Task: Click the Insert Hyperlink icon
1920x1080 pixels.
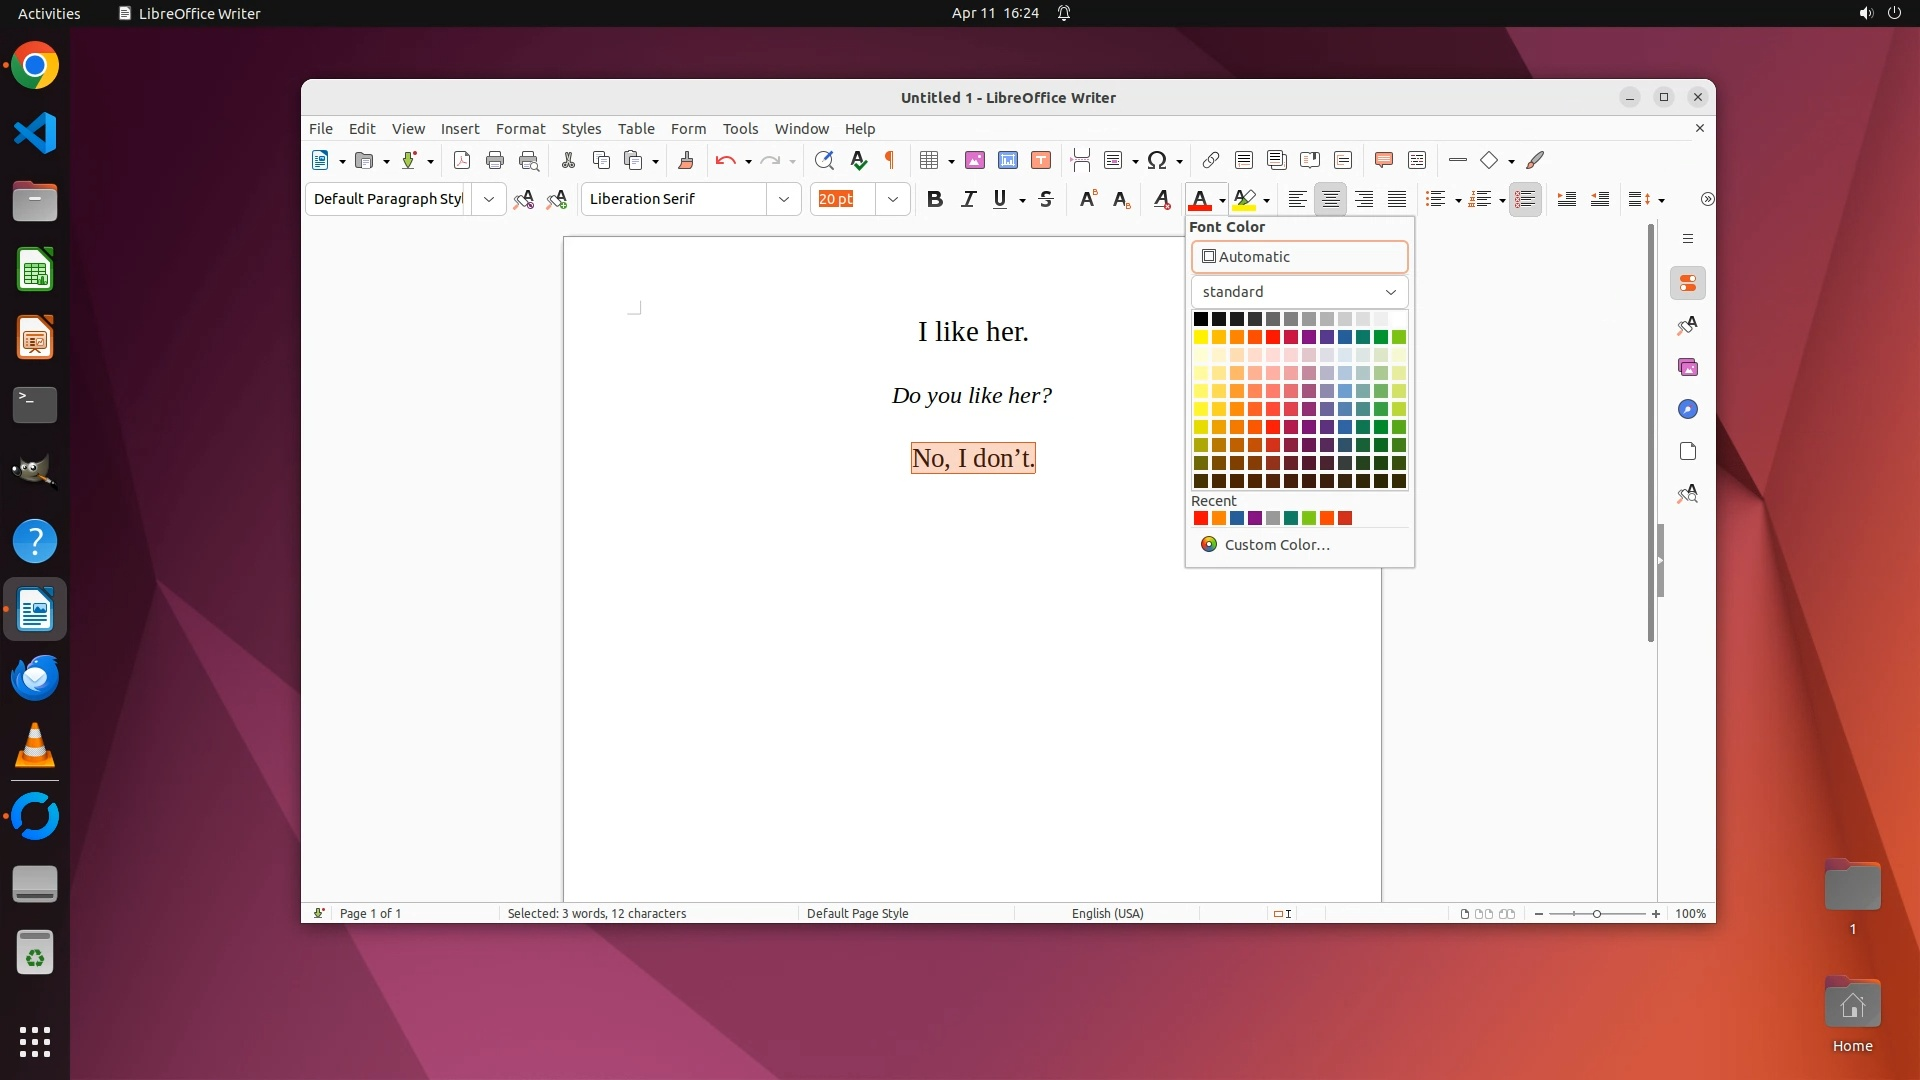Action: 1210,160
